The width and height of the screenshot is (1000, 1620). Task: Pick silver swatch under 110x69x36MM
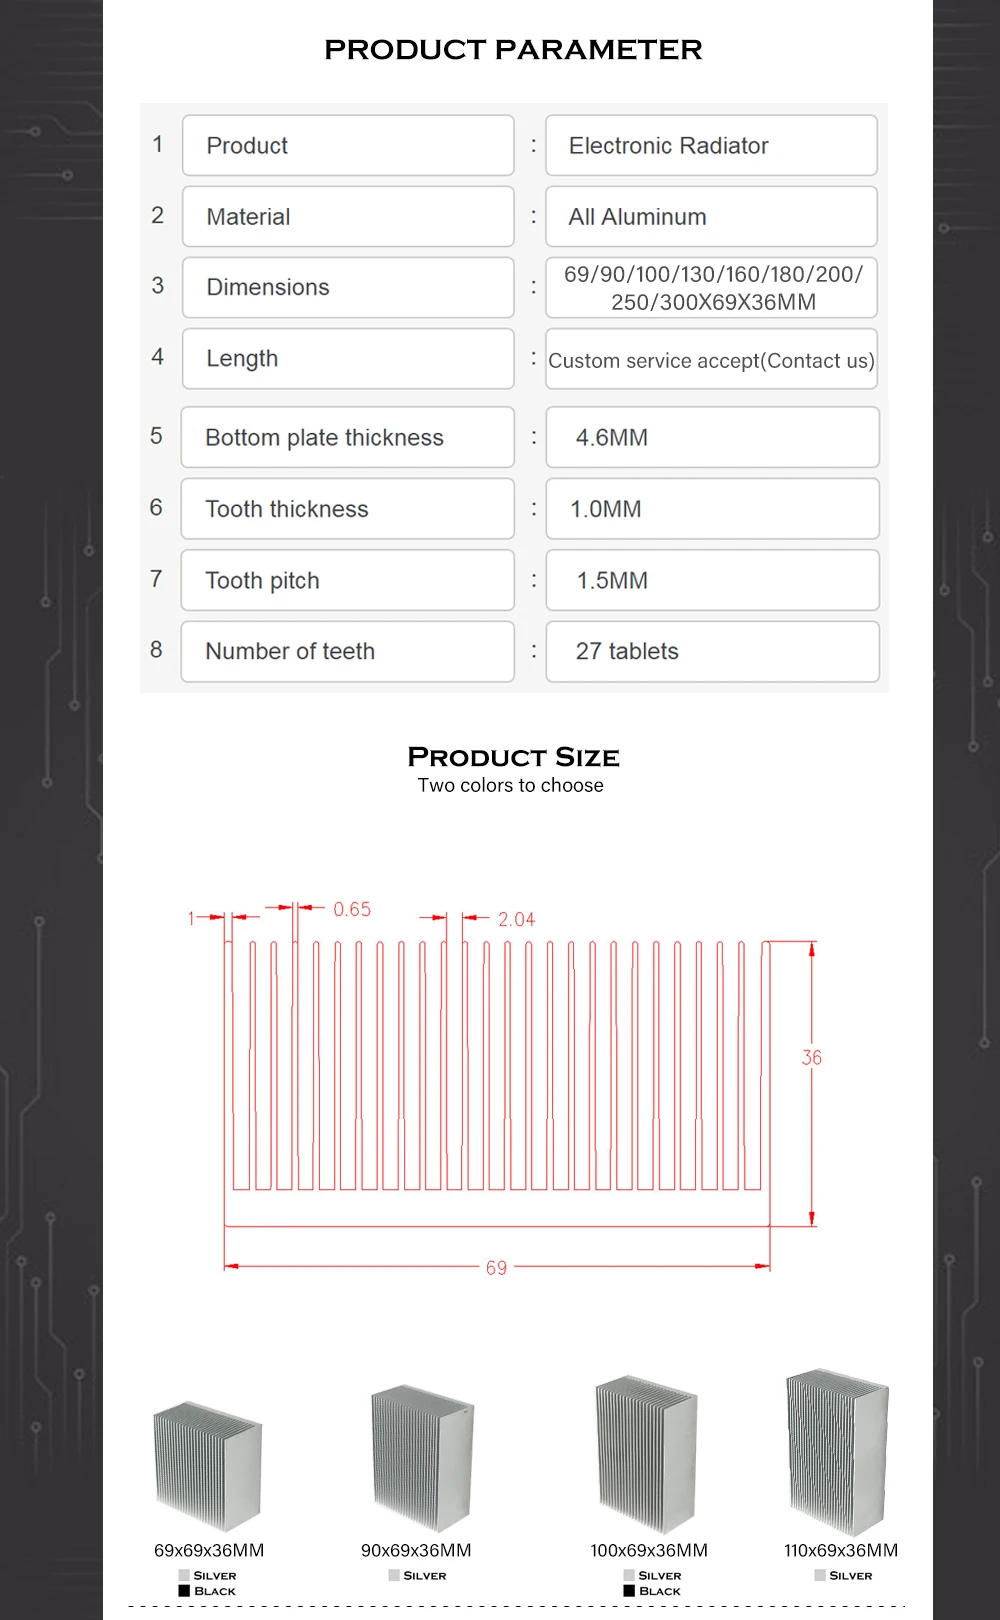[820, 1575]
